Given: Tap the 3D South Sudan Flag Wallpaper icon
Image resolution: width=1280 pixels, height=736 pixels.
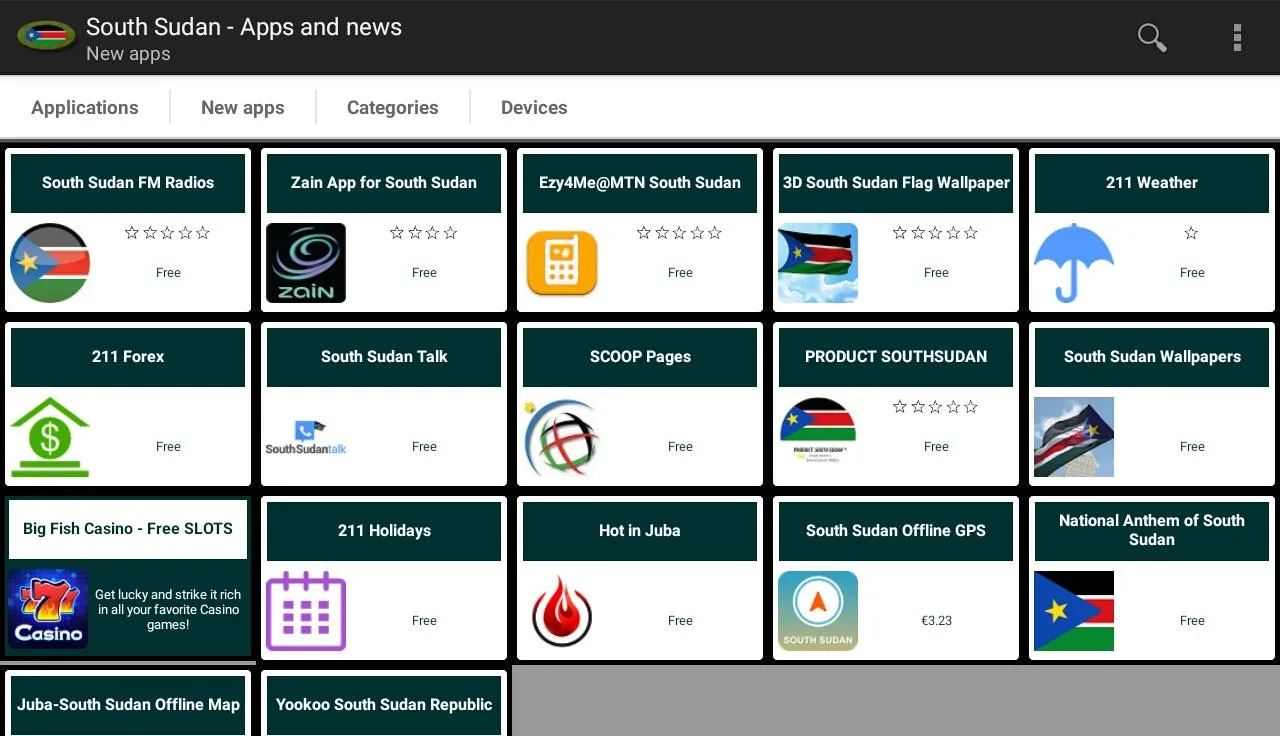Looking at the screenshot, I should [818, 263].
